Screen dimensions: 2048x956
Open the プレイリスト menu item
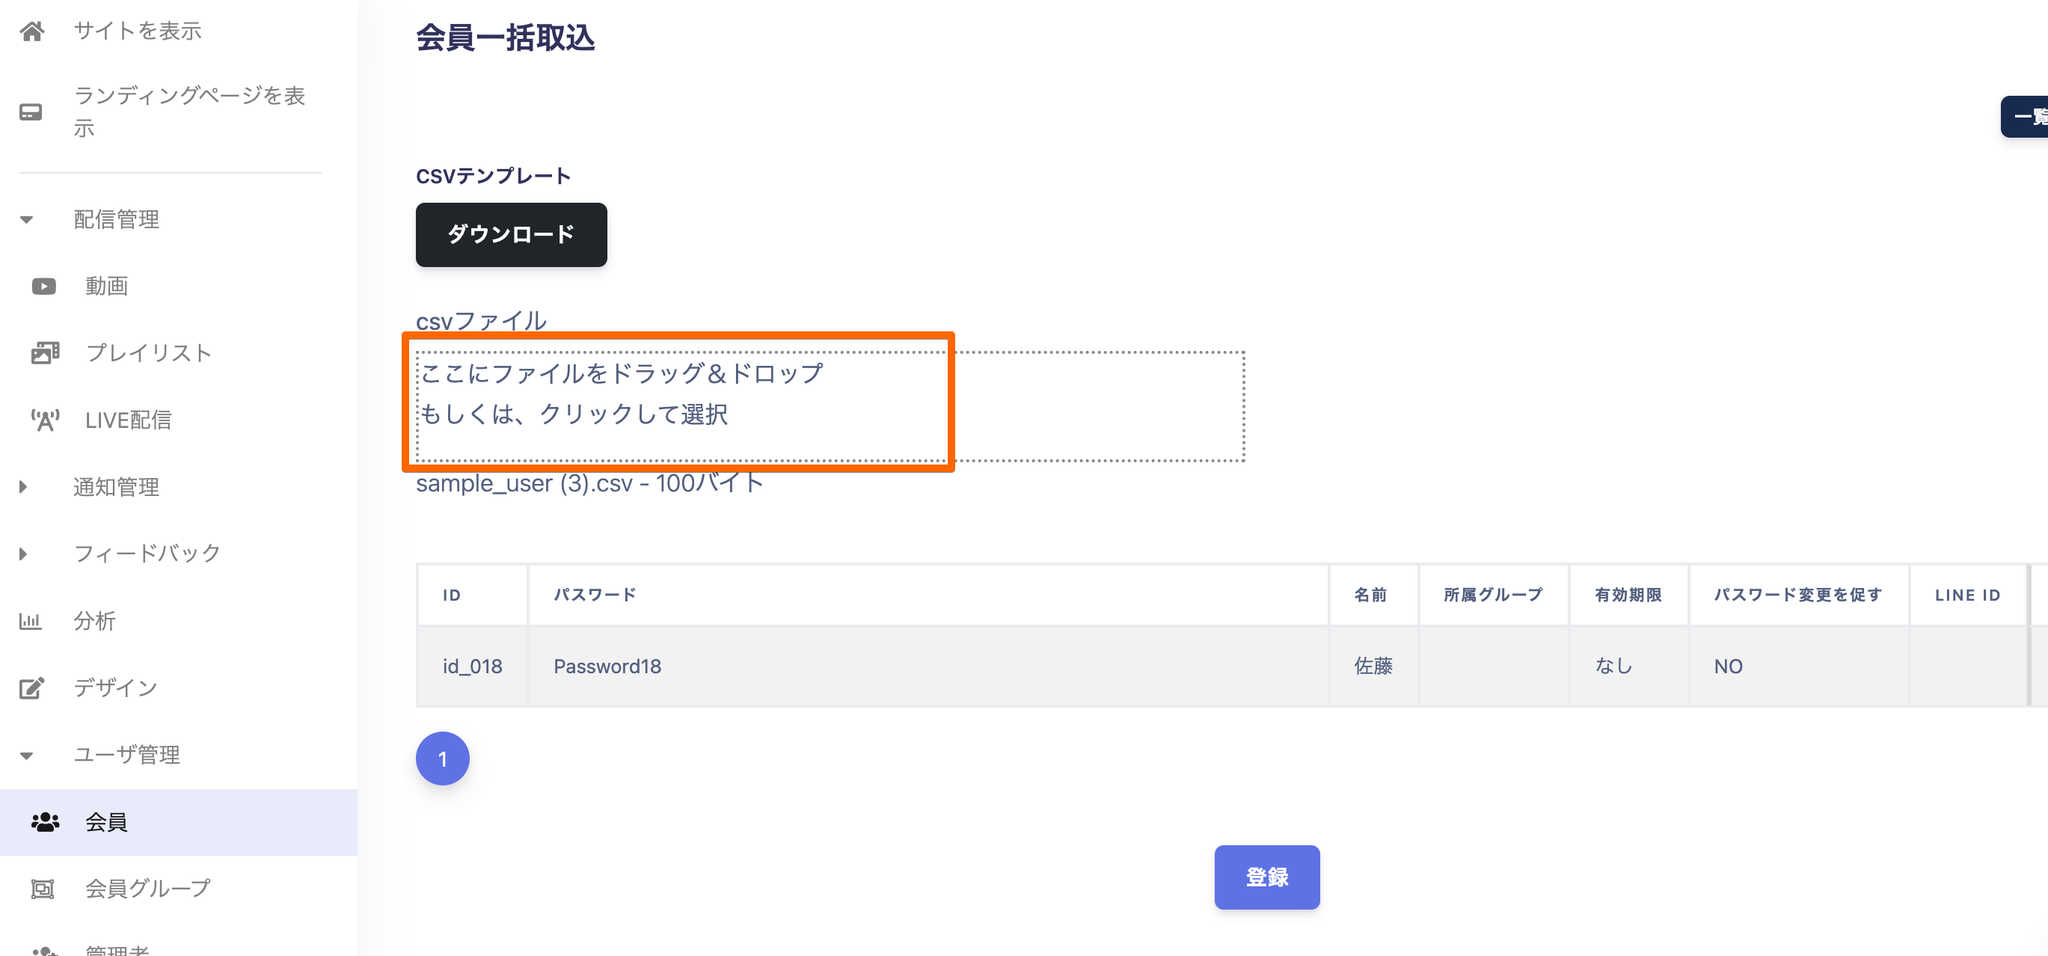148,353
